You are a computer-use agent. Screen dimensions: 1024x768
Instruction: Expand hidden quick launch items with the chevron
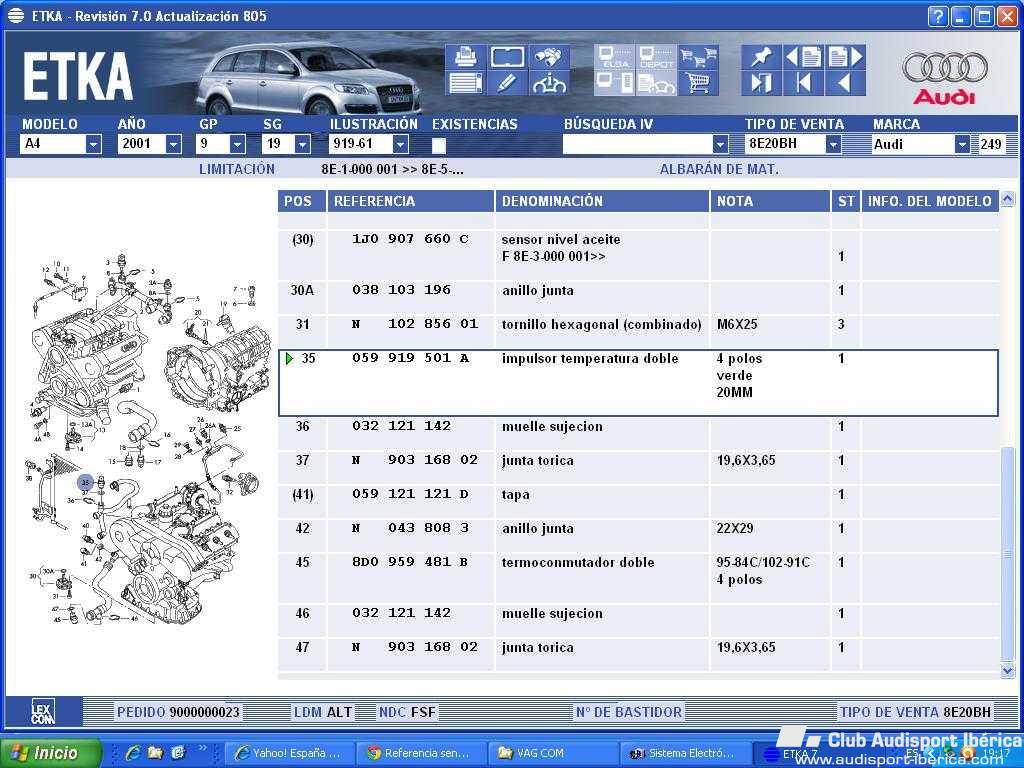click(202, 748)
